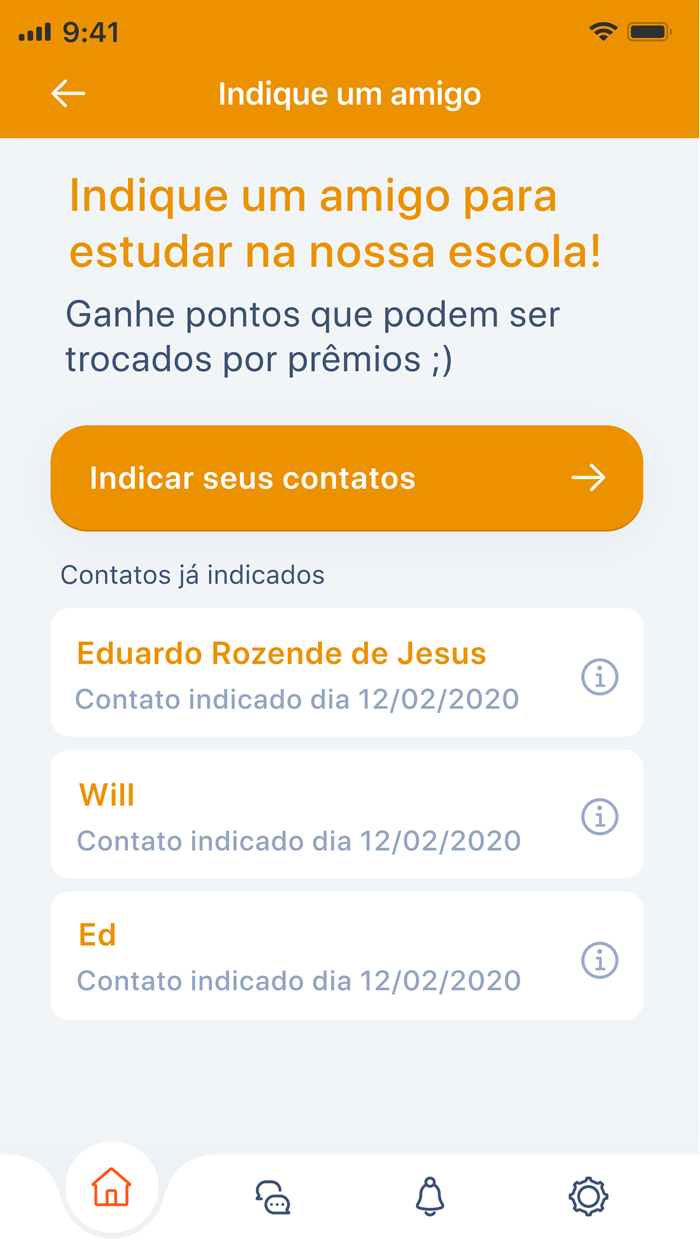Open notifications via the bell icon
The height and width of the screenshot is (1244, 700).
point(430,1195)
